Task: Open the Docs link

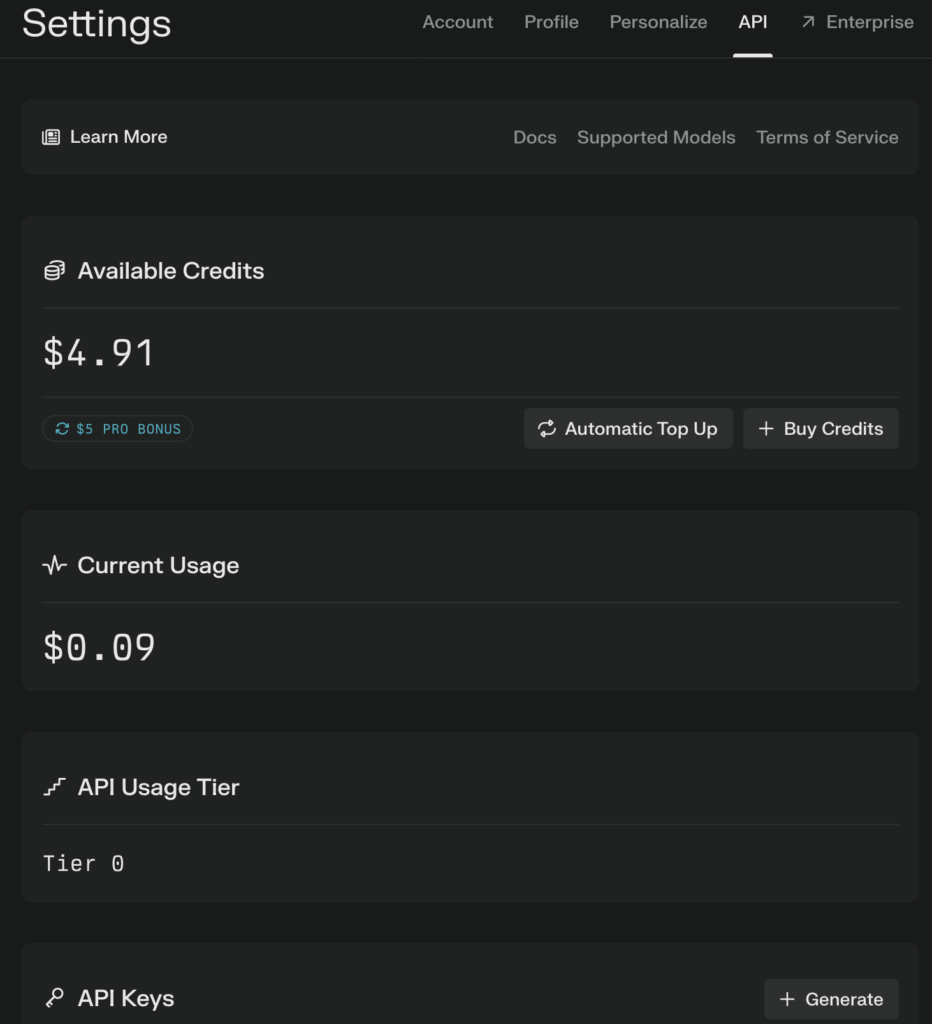Action: (x=535, y=138)
